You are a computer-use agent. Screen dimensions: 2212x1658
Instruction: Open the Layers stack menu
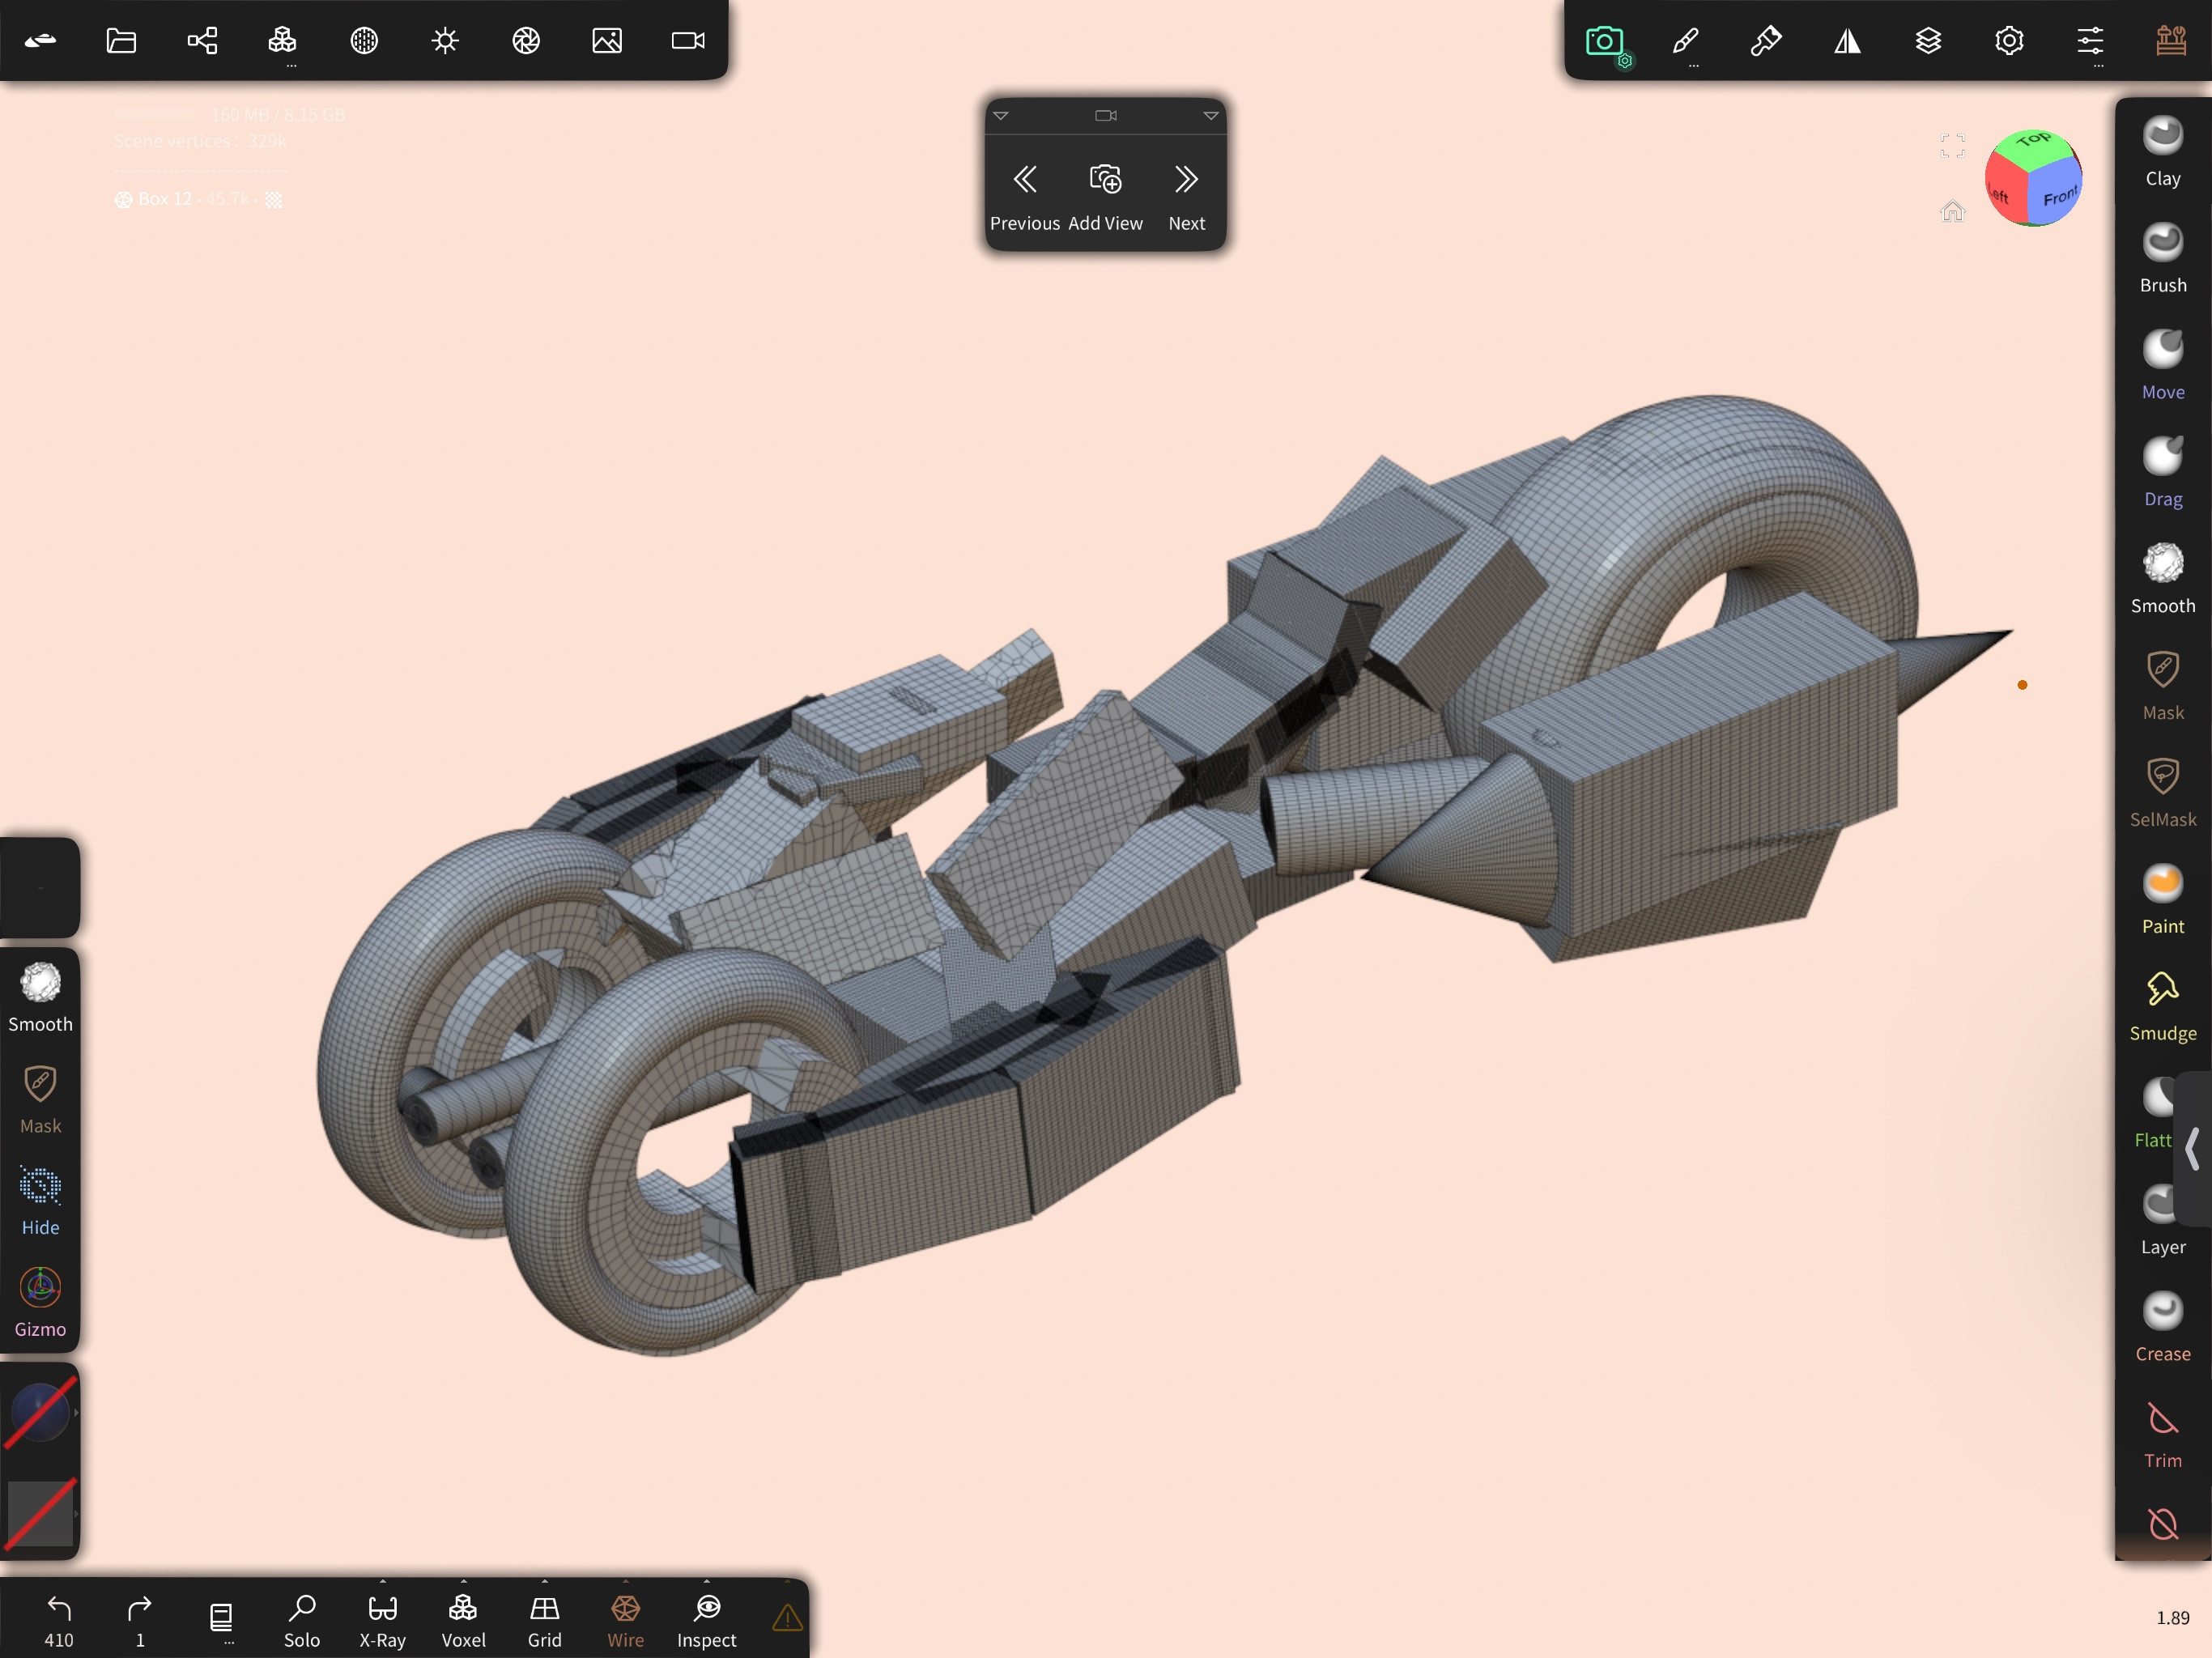pyautogui.click(x=1928, y=41)
